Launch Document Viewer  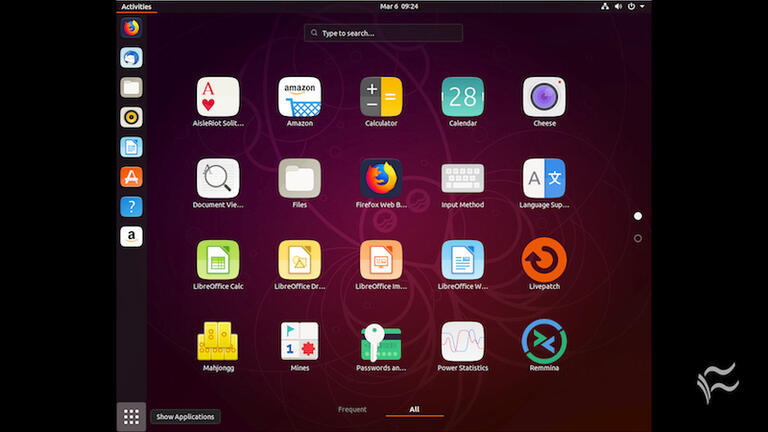click(x=218, y=178)
